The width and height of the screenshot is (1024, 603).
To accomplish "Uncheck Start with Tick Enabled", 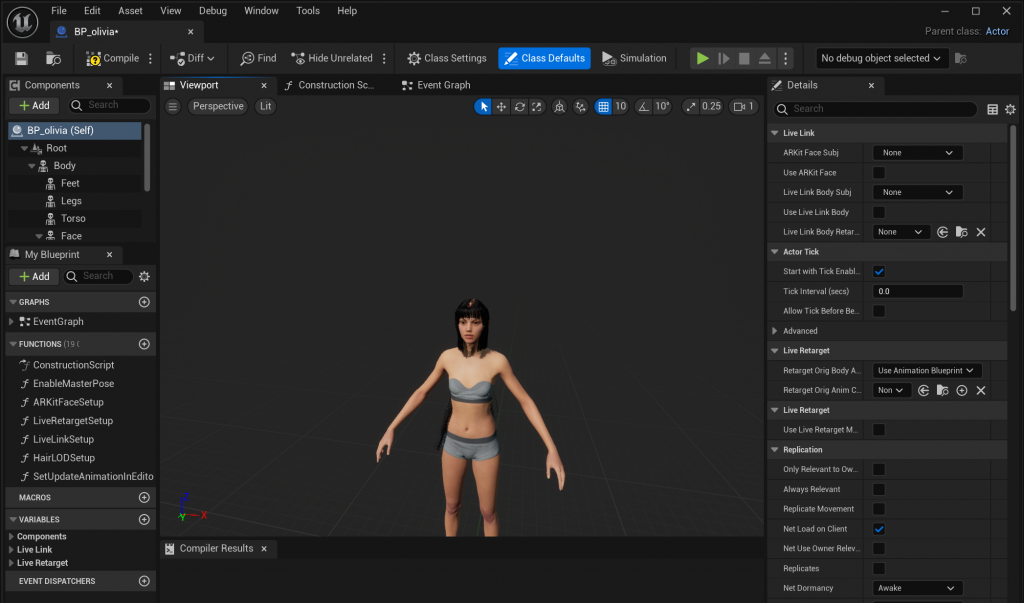I will [x=879, y=272].
